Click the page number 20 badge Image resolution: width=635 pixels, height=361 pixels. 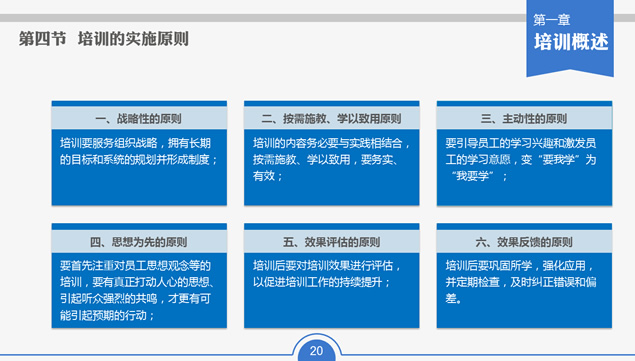316,350
